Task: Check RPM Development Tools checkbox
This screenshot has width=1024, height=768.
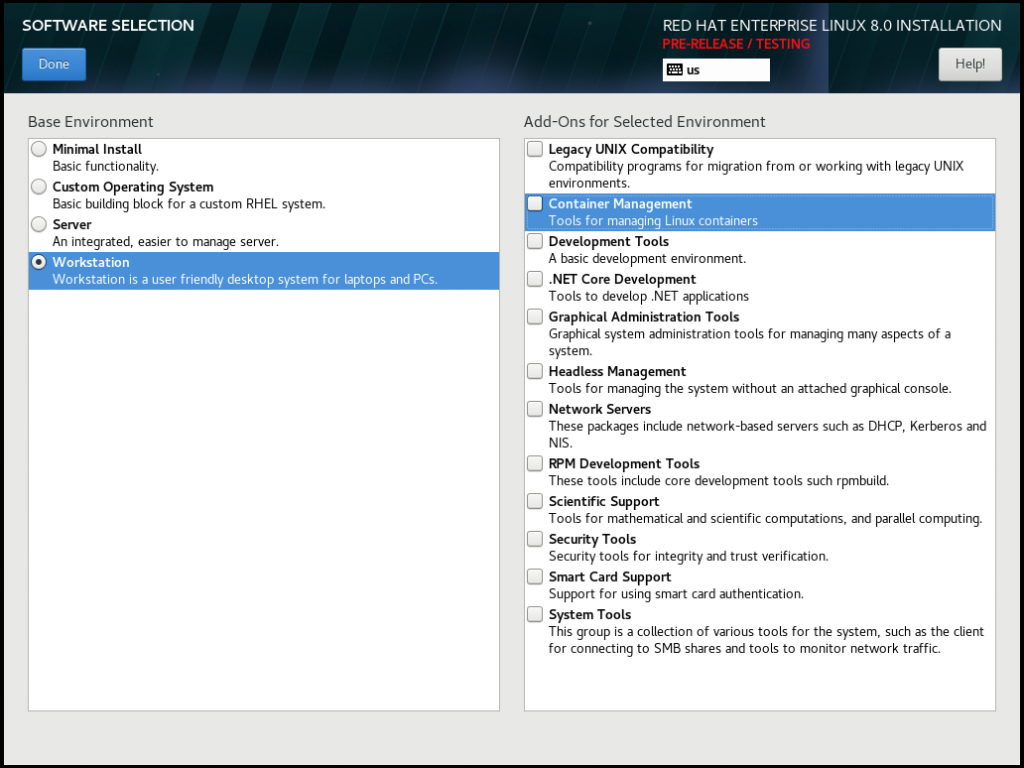Action: point(535,463)
